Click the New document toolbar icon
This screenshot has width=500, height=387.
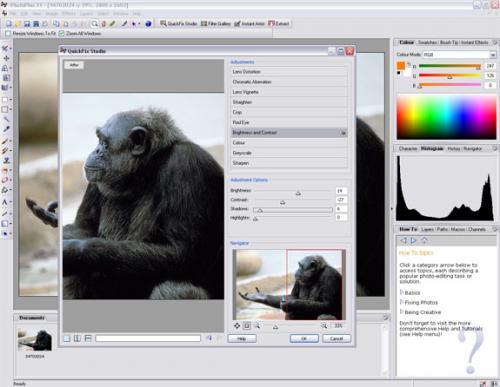(x=9, y=24)
